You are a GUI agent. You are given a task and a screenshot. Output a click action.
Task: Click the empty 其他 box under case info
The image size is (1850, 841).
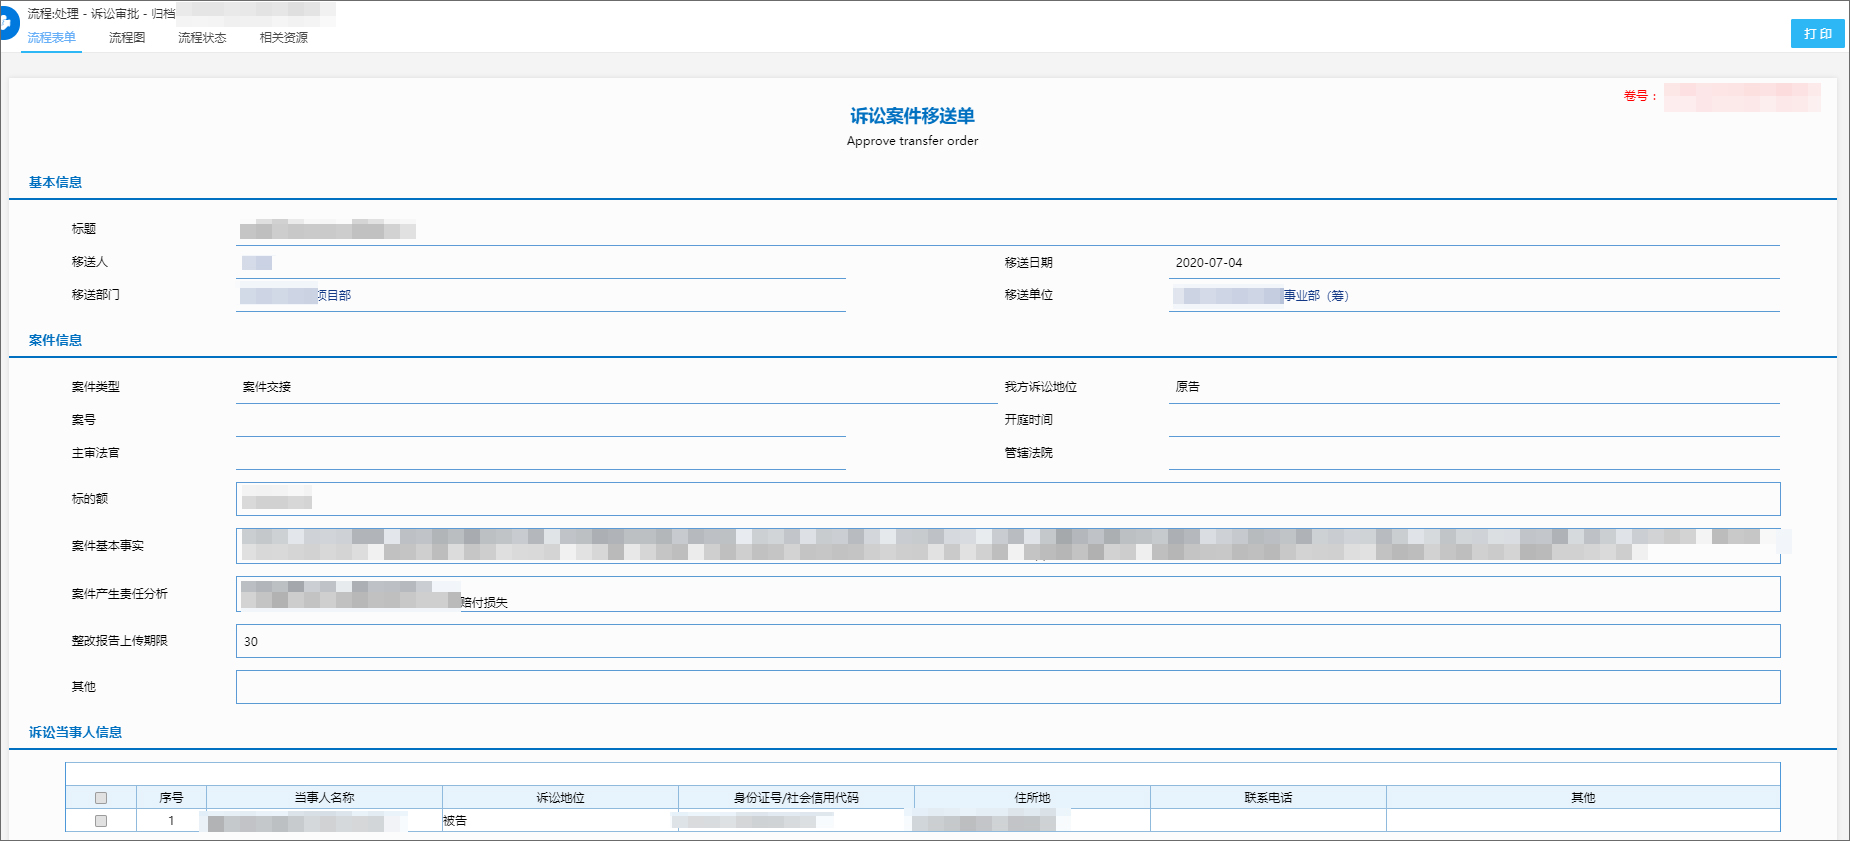(1007, 687)
